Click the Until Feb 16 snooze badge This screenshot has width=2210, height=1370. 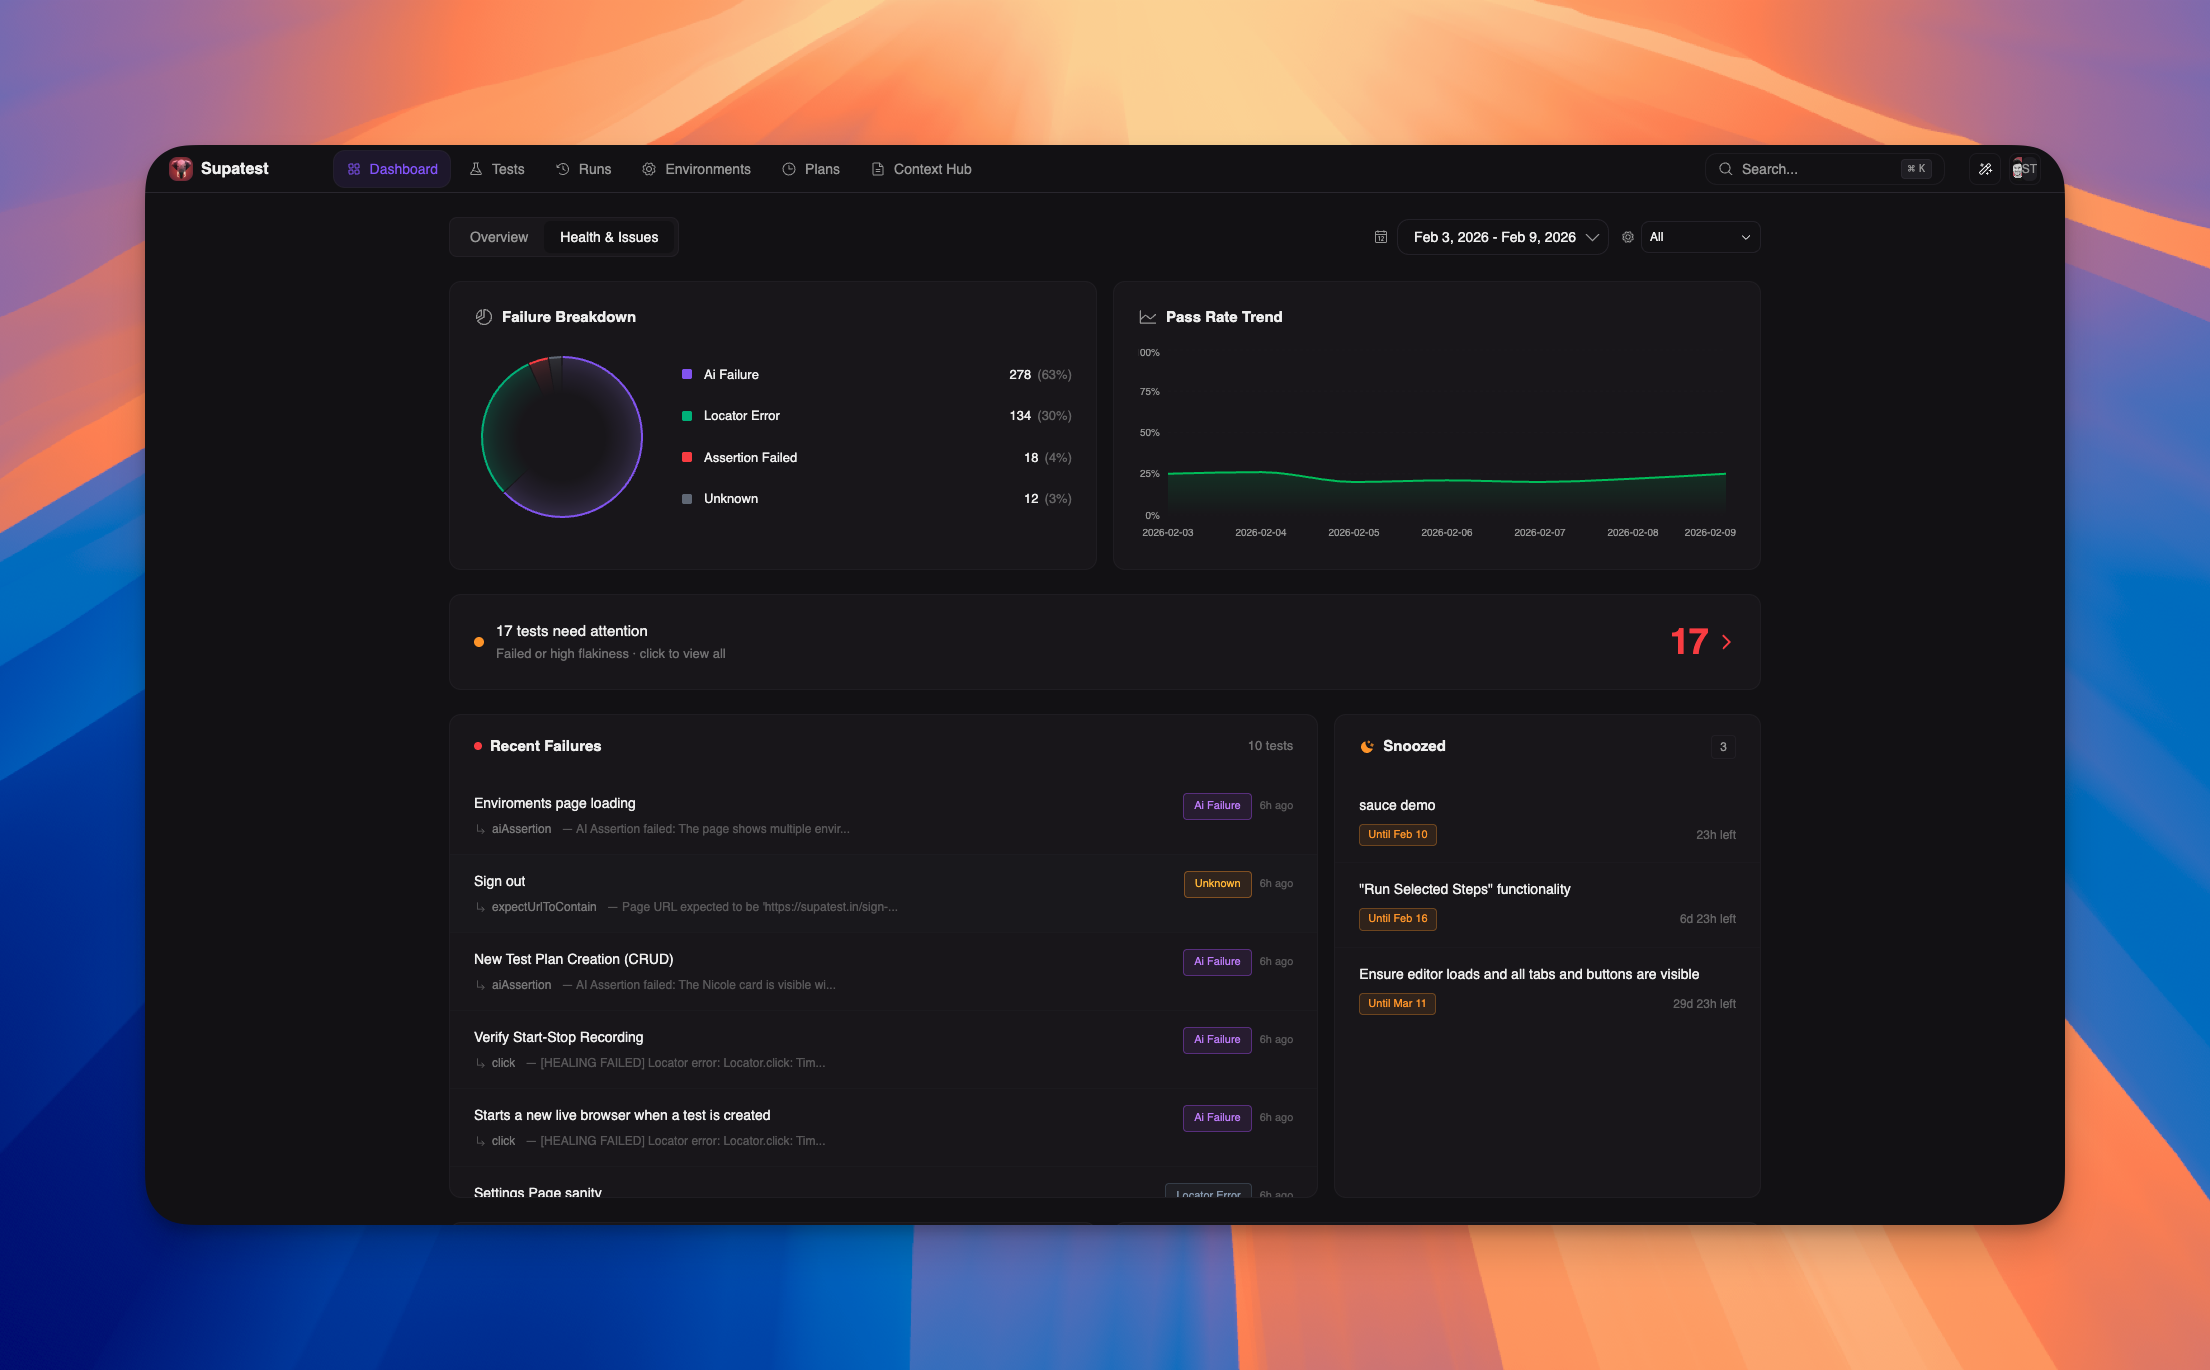coord(1397,918)
